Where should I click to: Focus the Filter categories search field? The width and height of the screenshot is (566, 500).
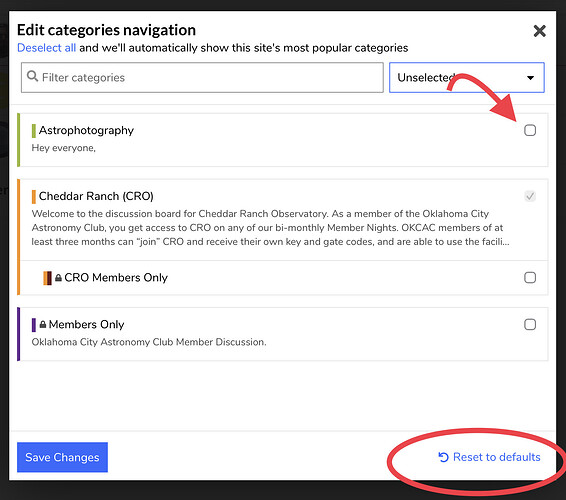202,78
